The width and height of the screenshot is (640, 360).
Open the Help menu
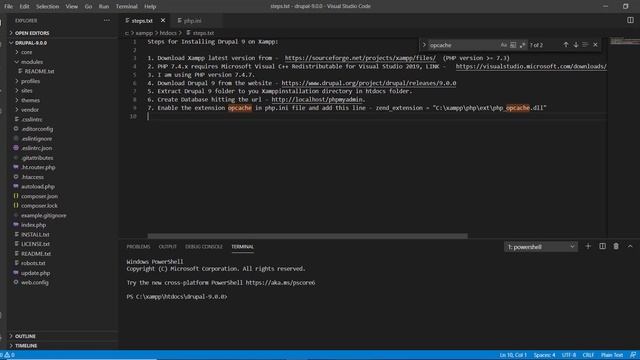150,7
